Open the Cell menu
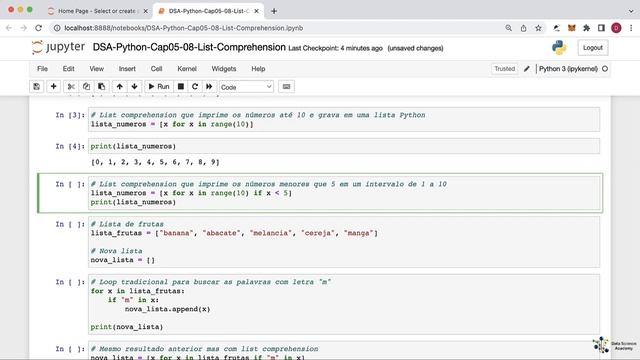The width and height of the screenshot is (640, 360). point(156,69)
